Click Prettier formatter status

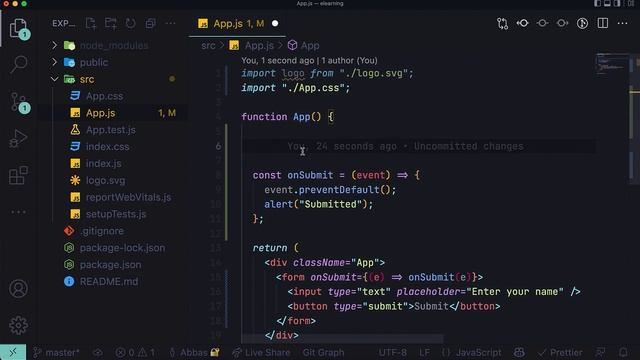pos(560,352)
